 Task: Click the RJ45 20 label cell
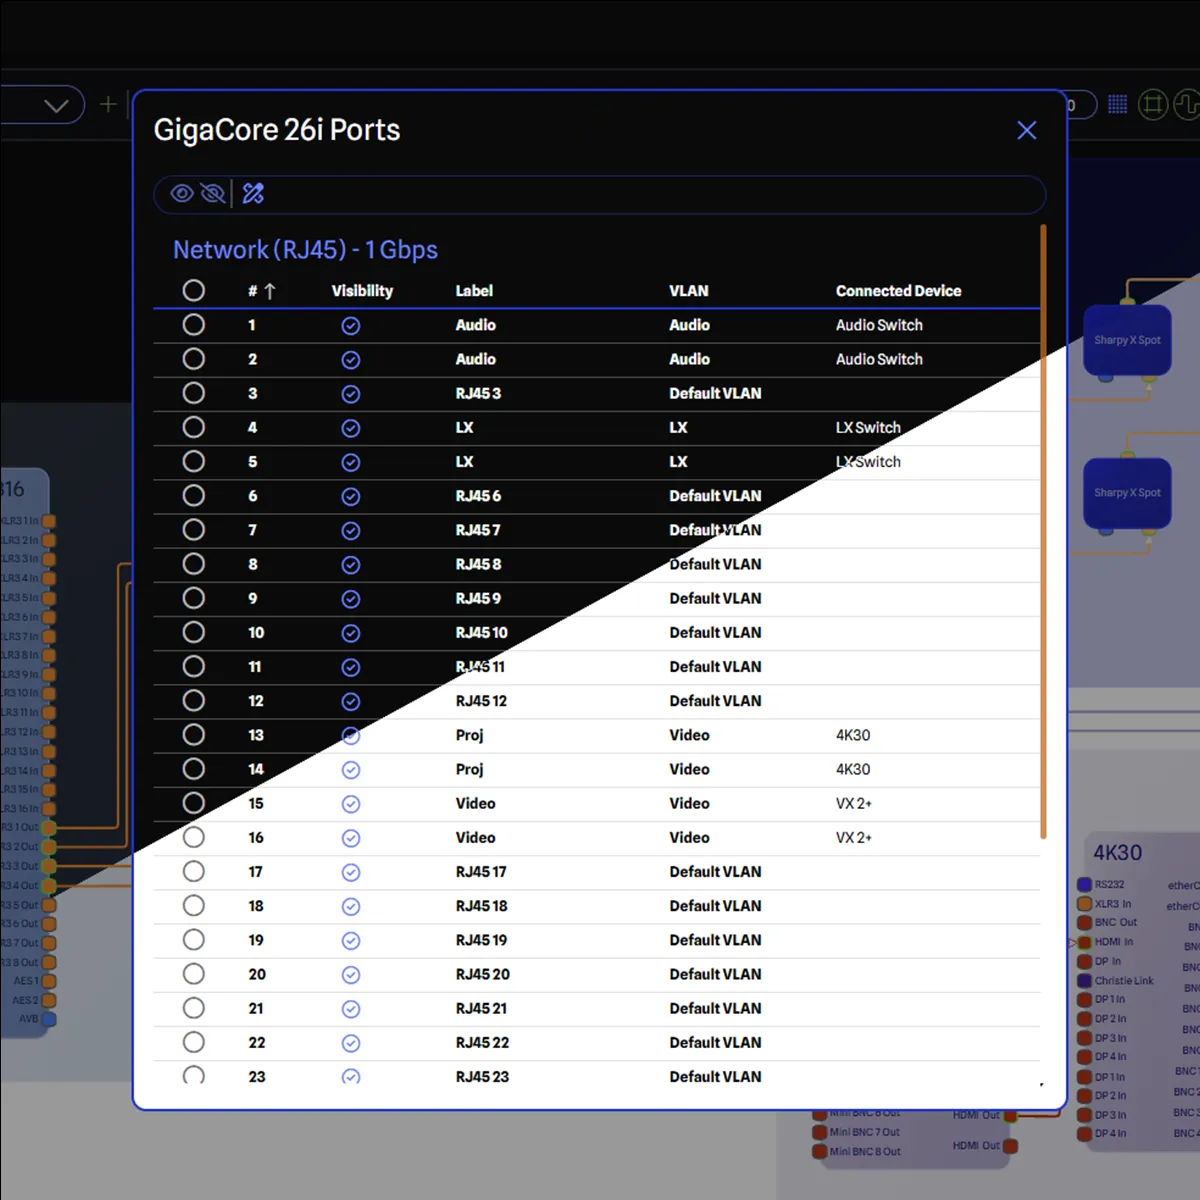click(x=483, y=975)
